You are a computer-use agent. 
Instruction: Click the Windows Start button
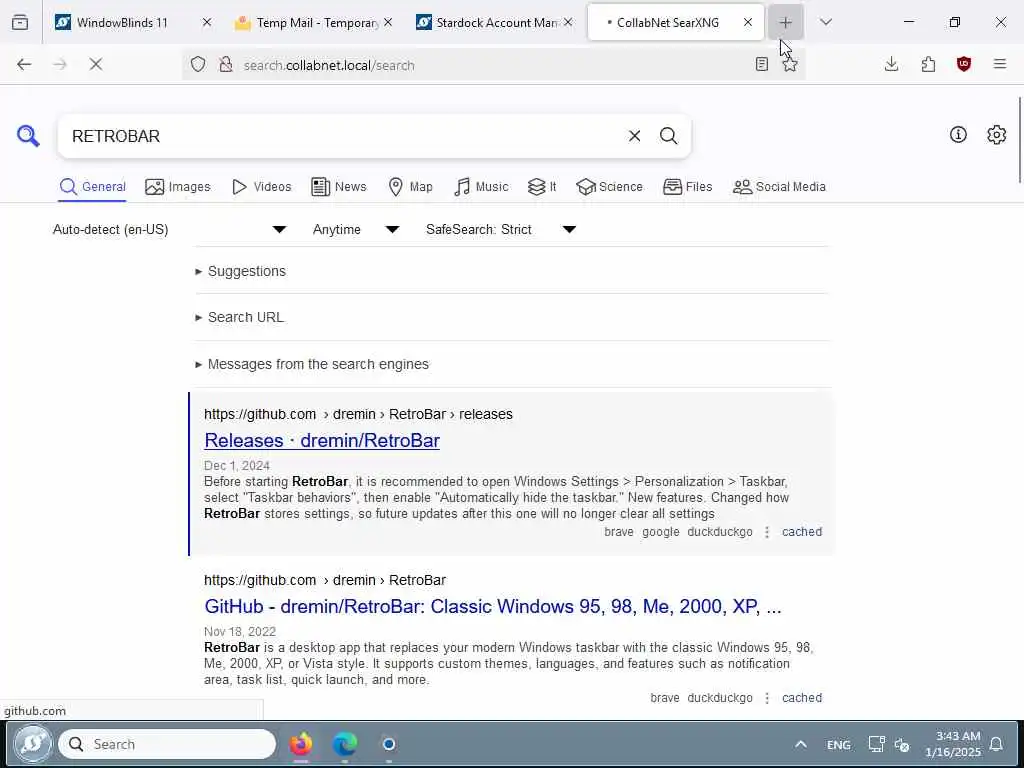(33, 744)
